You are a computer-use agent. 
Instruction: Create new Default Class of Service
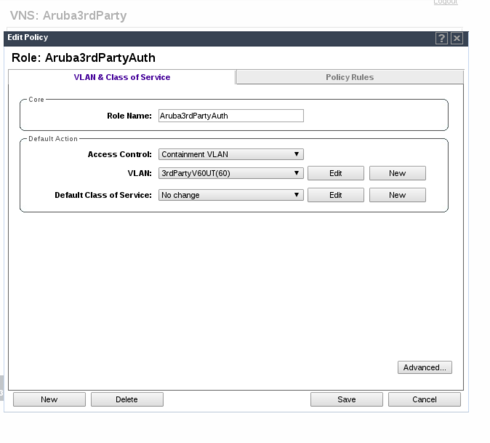[x=397, y=195]
